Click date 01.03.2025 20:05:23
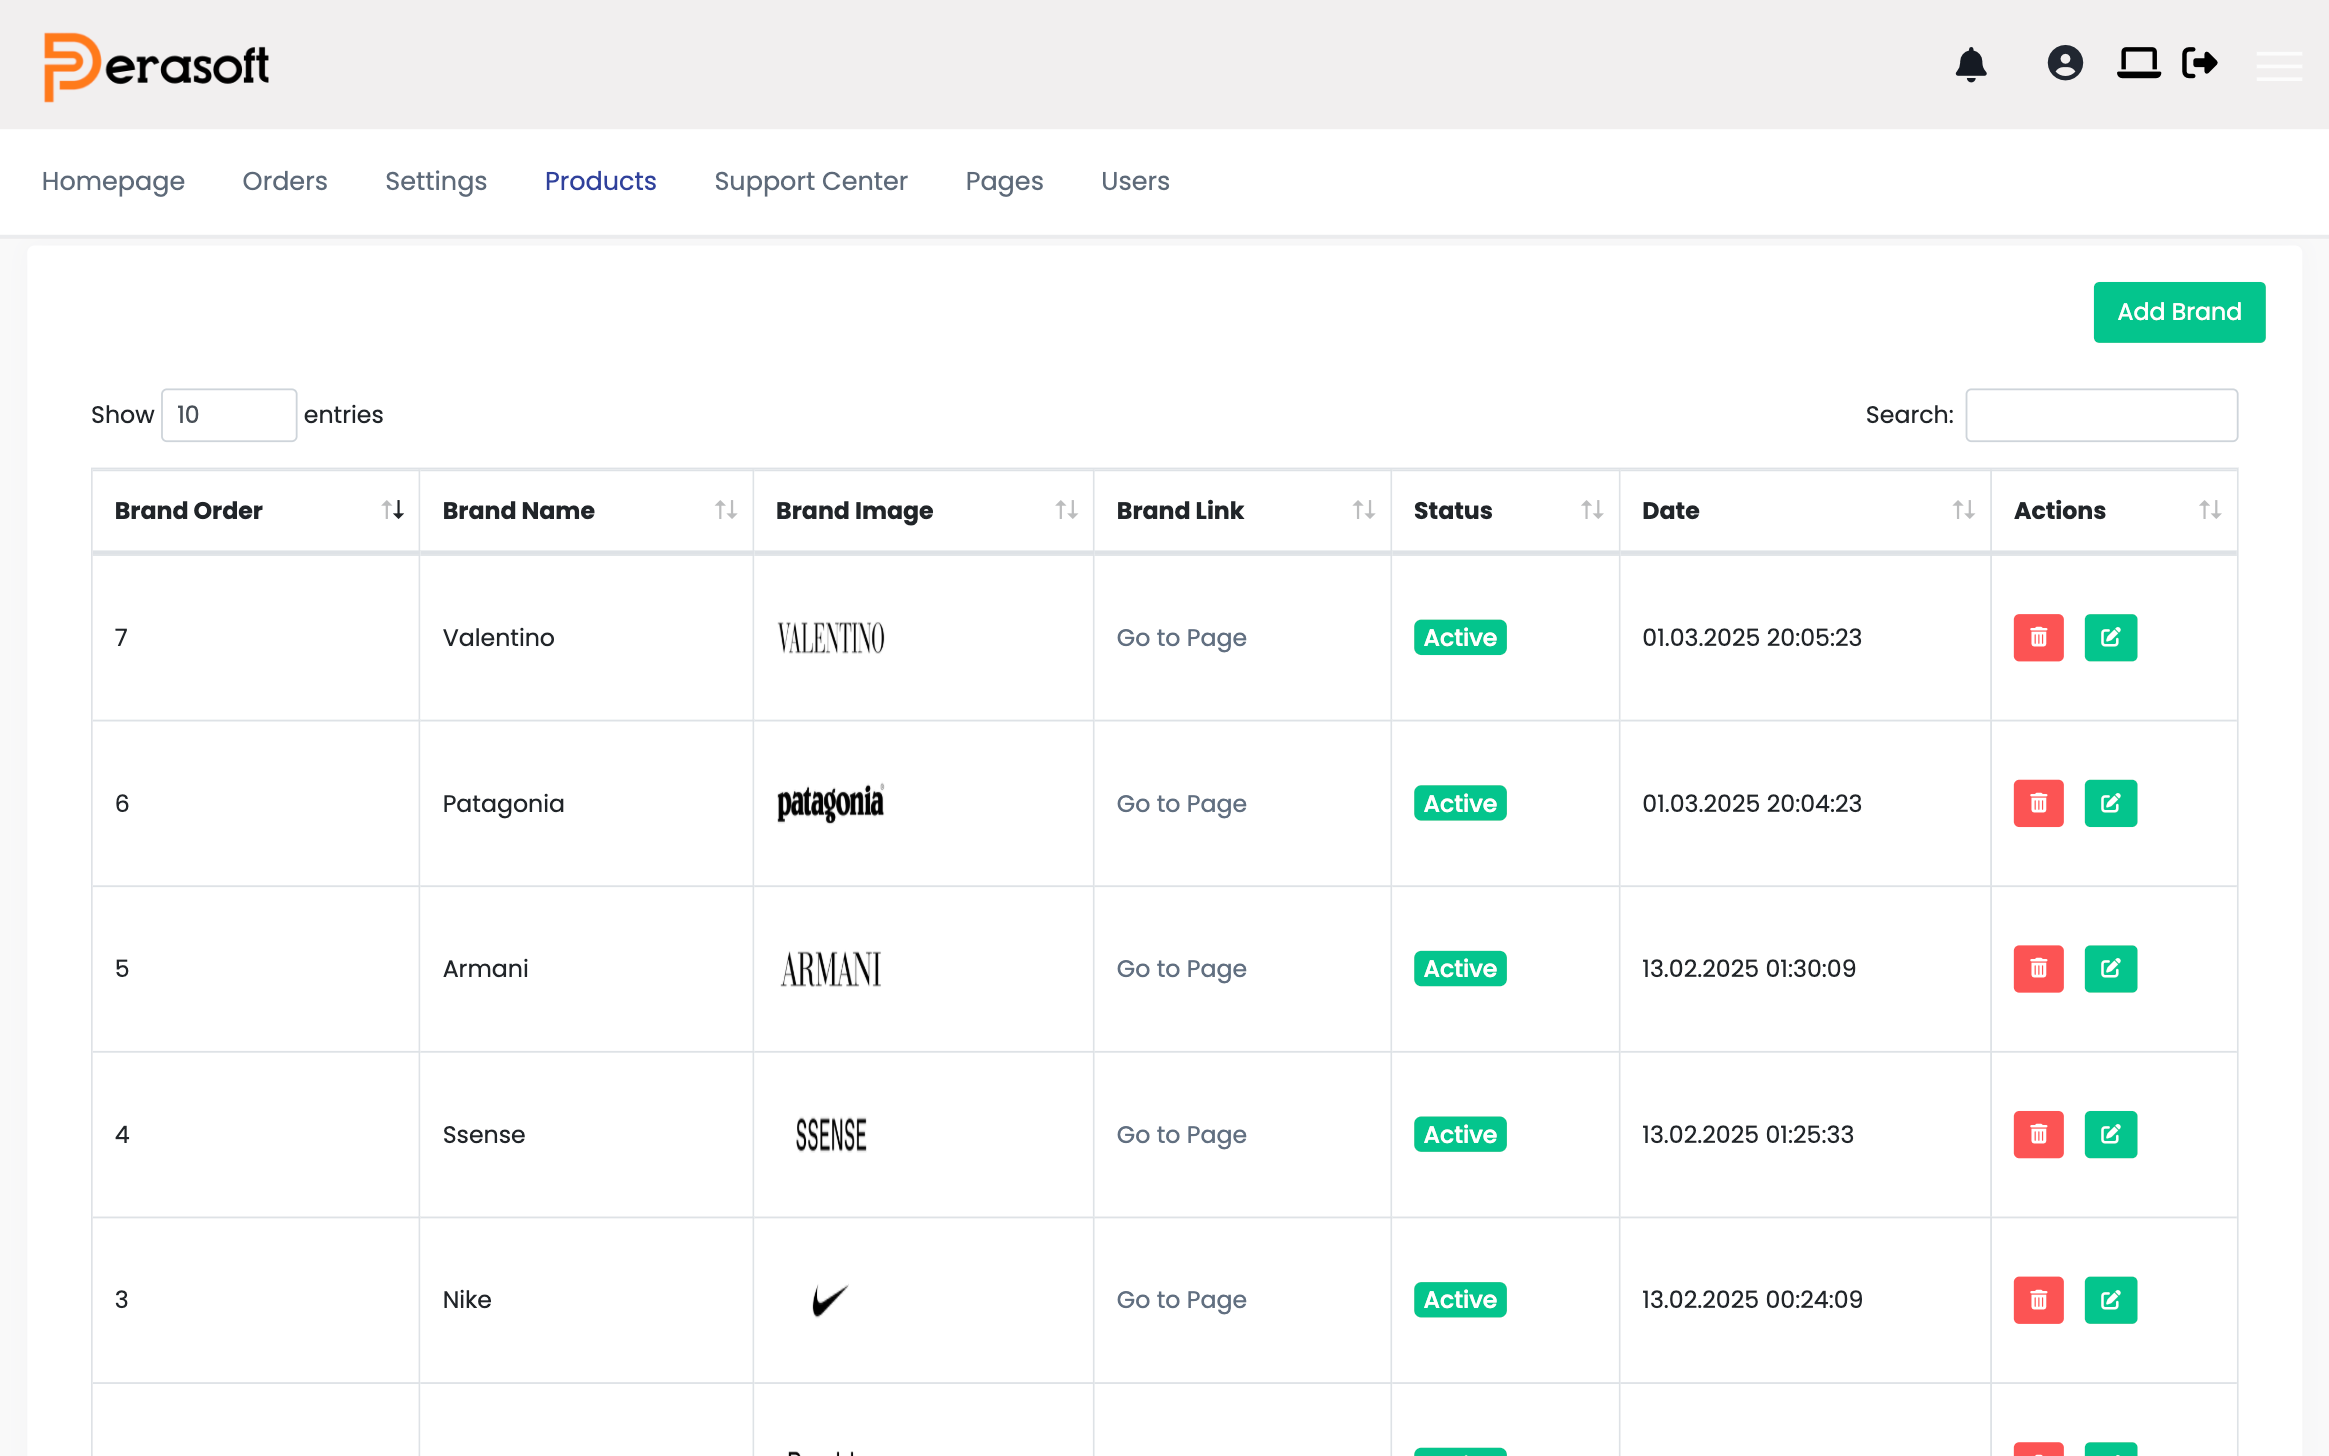2329x1456 pixels. click(x=1752, y=637)
